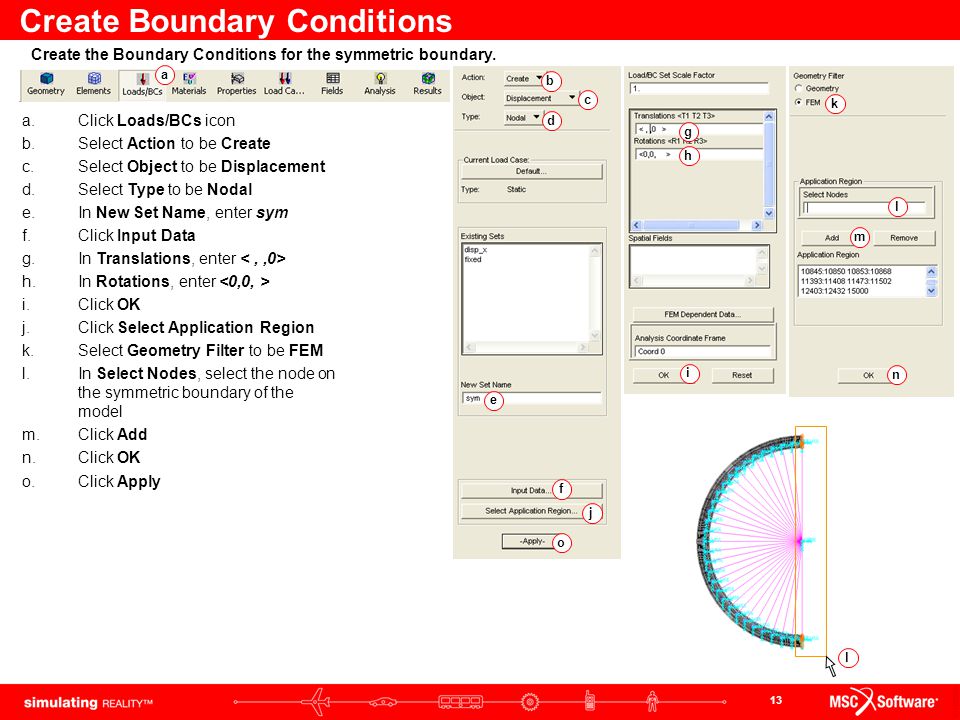Click the Reset button

click(742, 375)
